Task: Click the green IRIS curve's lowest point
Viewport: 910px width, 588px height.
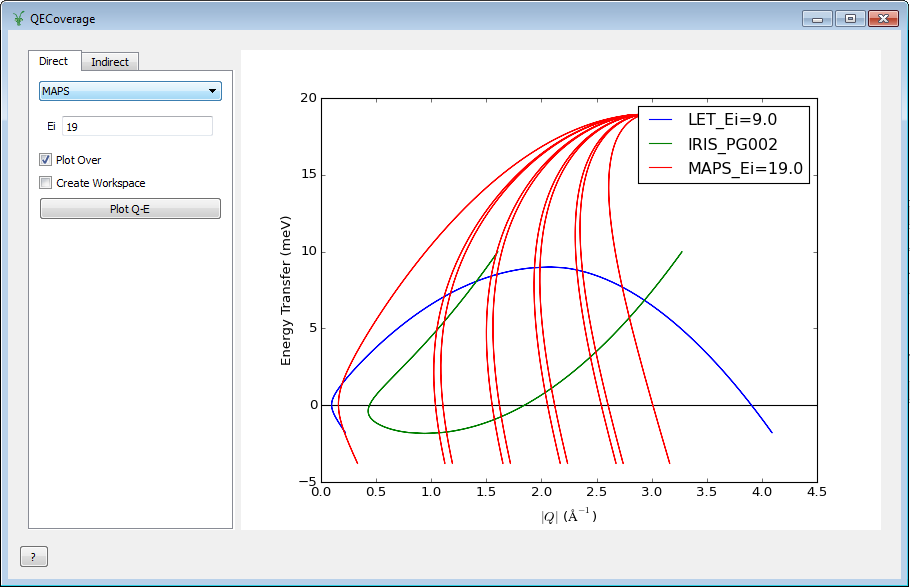Action: coord(430,433)
